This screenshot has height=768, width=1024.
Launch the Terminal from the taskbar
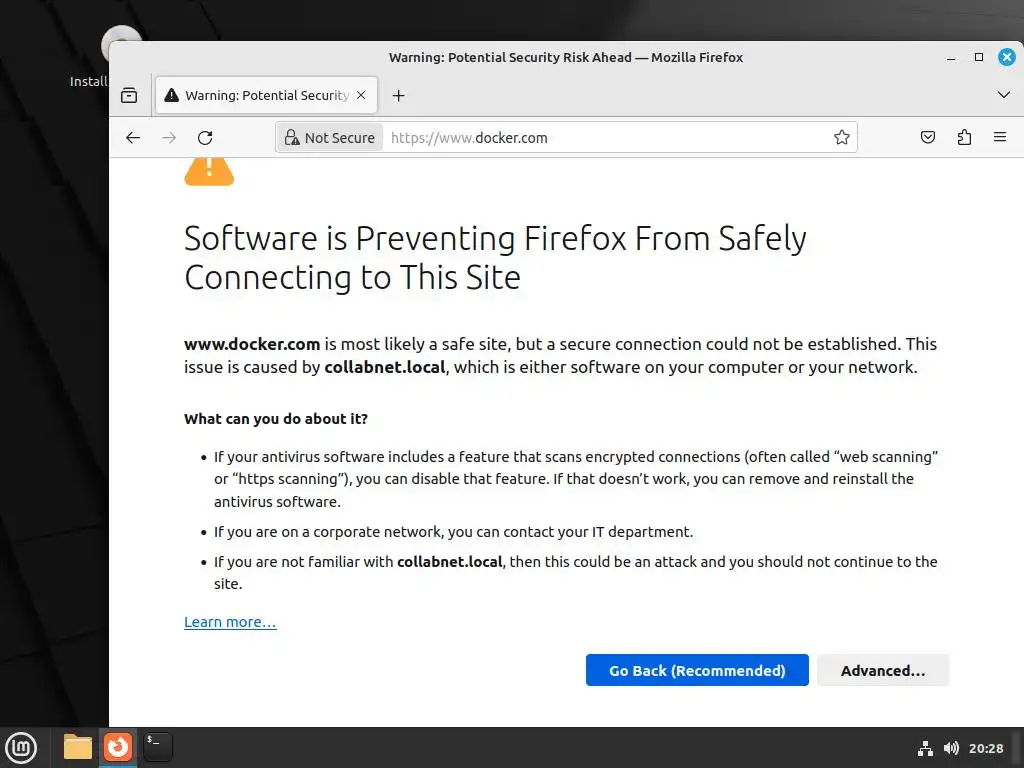tap(158, 747)
